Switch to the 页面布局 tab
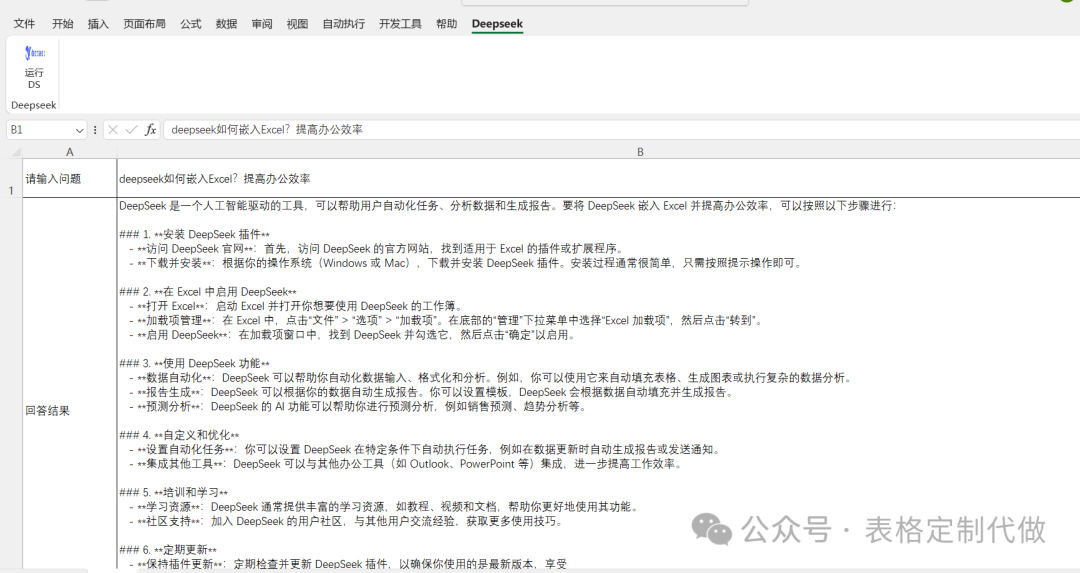Viewport: 1080px width, 573px height. tap(145, 23)
